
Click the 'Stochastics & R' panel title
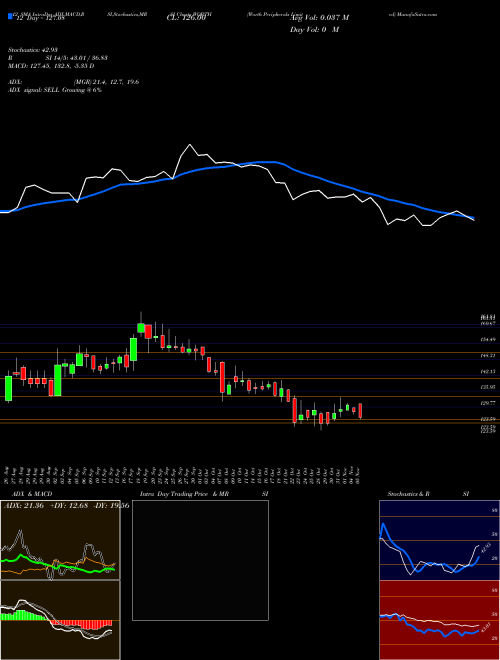pyautogui.click(x=409, y=494)
